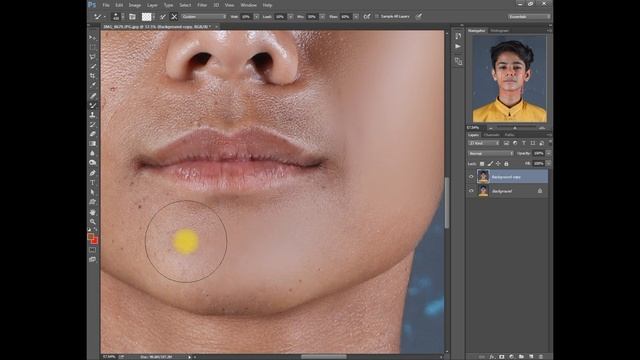This screenshot has height=360, width=640.
Task: Open the Filter menu
Action: coord(202,5)
